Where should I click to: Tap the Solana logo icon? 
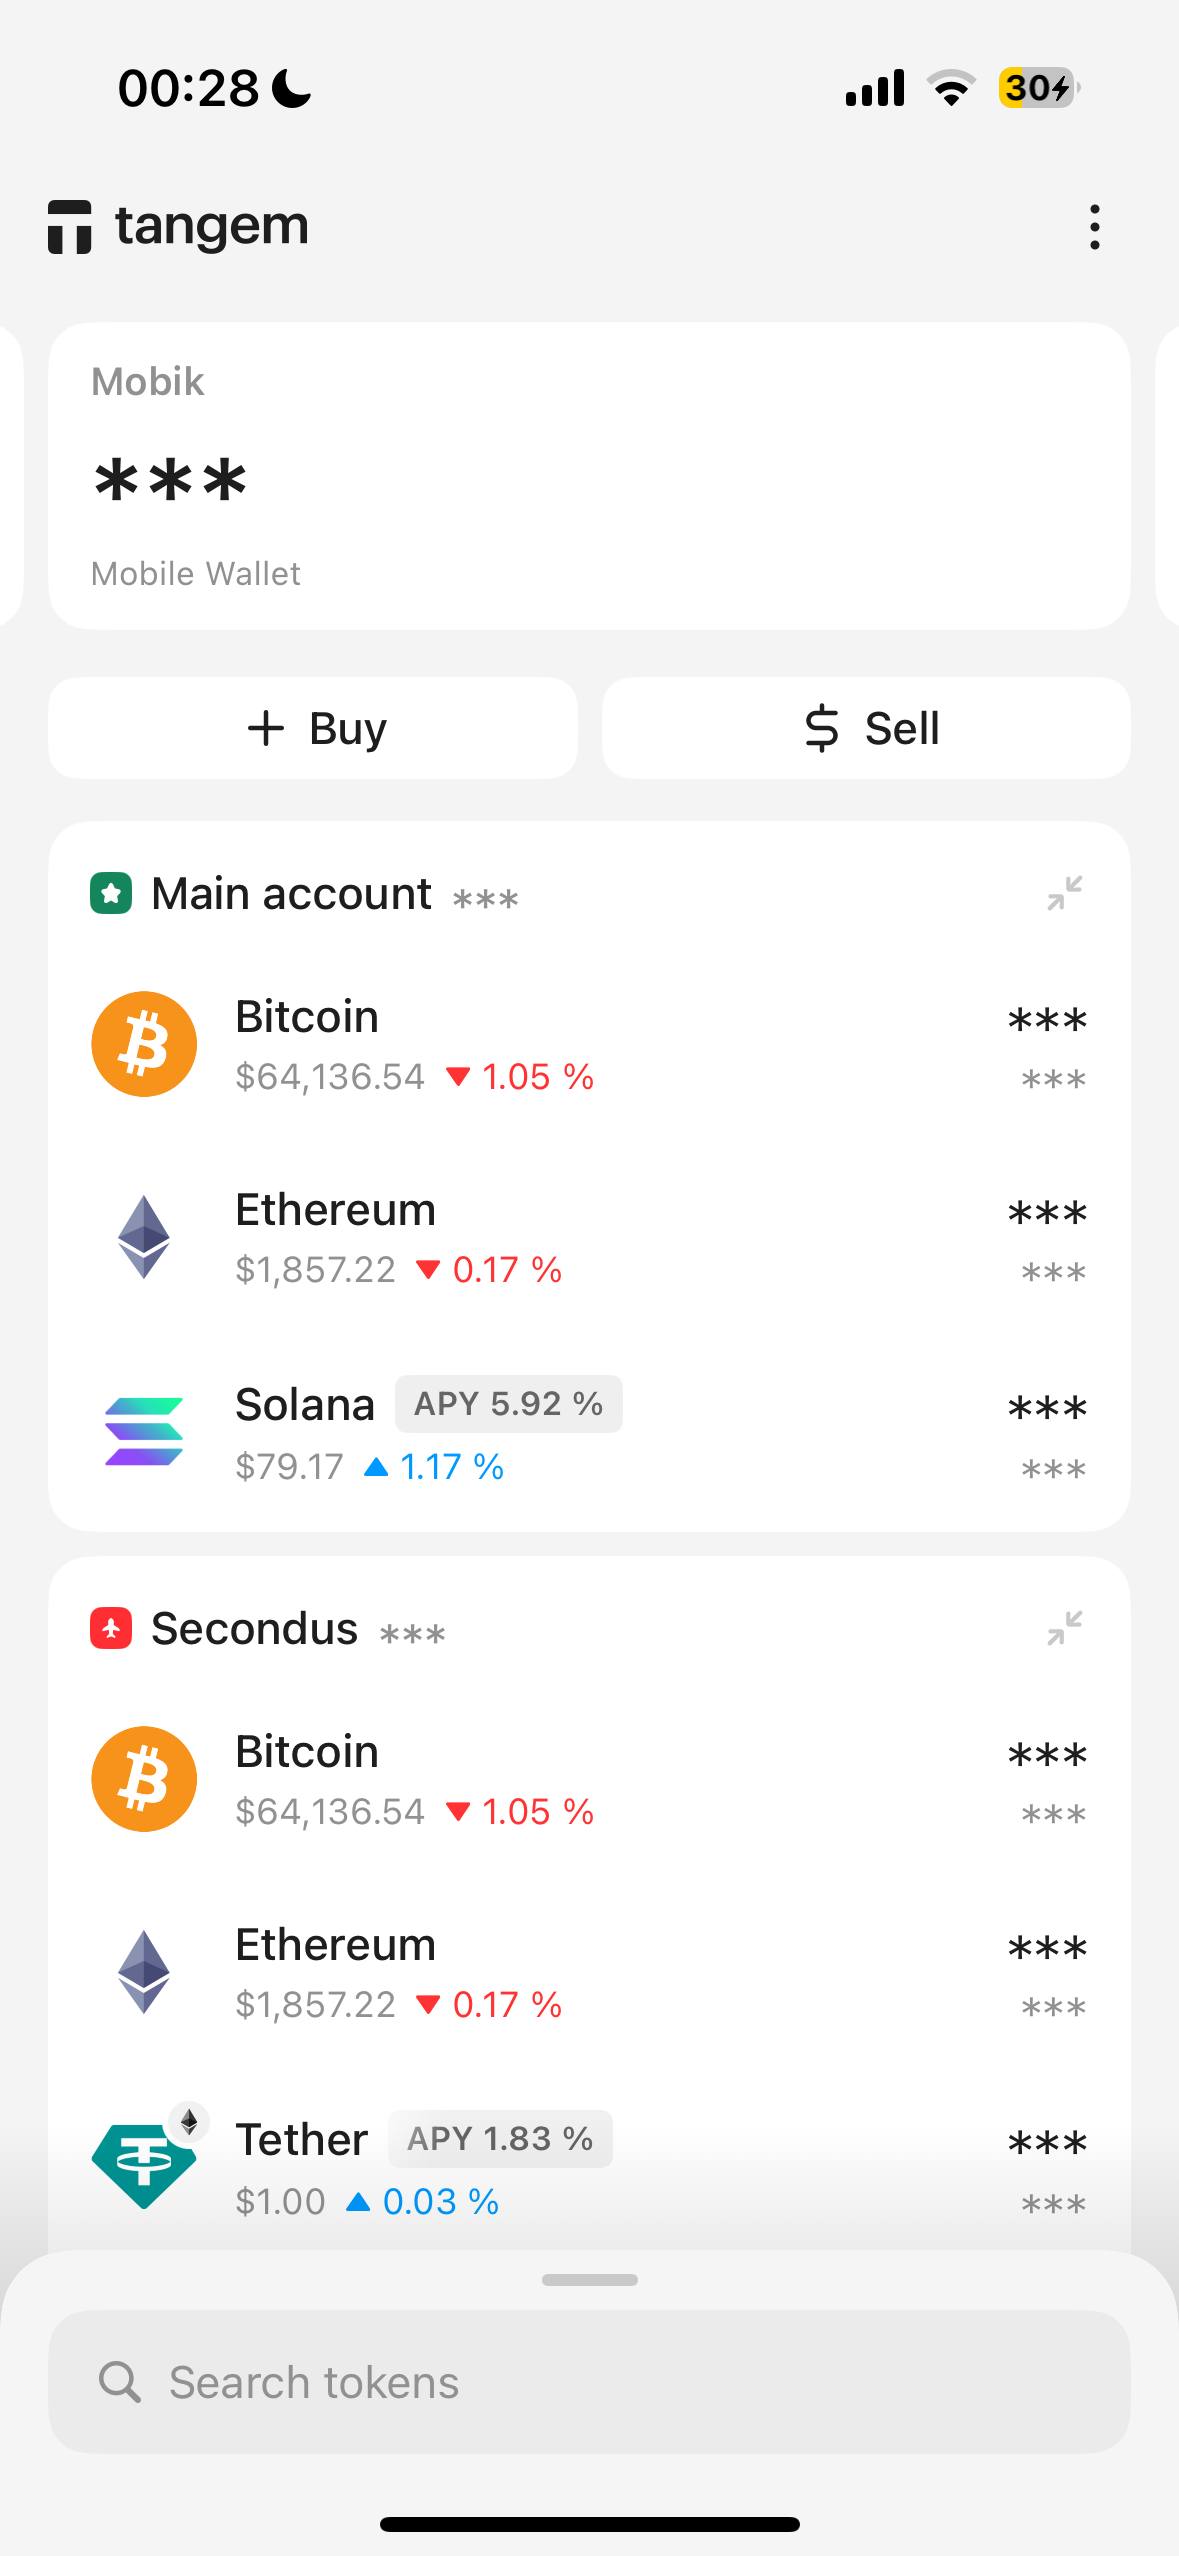coord(144,1432)
